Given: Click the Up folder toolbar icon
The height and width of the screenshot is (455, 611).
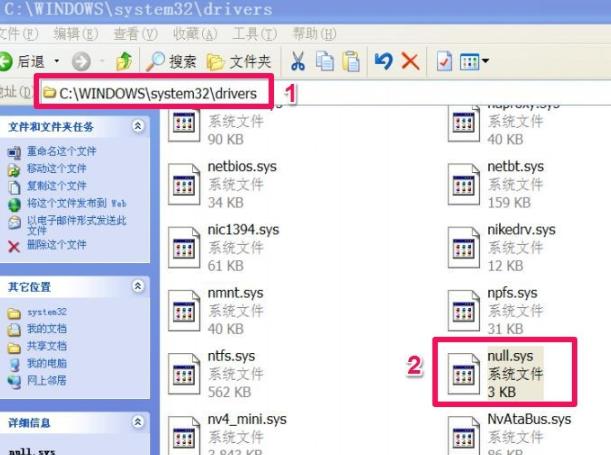Looking at the screenshot, I should (123, 62).
